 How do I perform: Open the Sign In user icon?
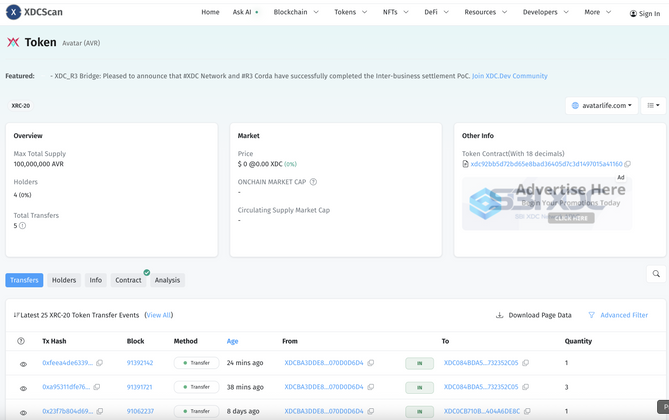(x=633, y=14)
